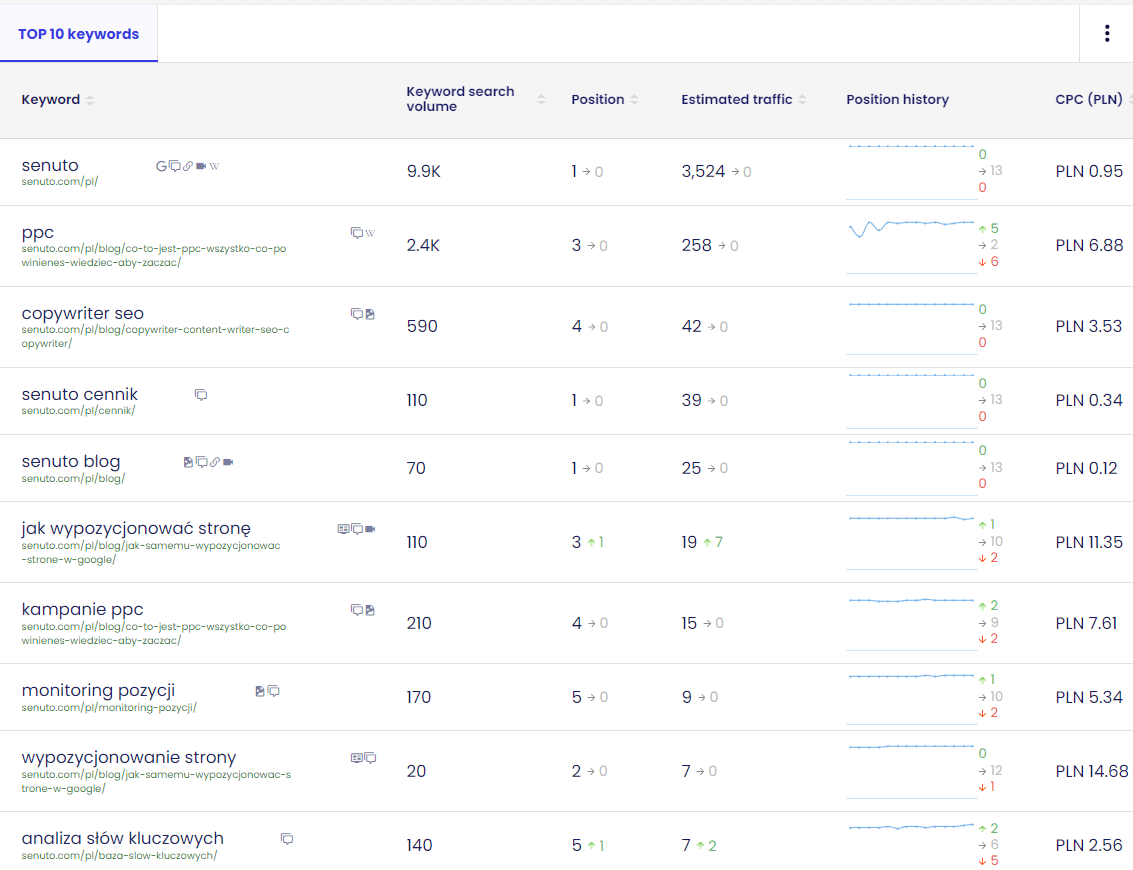
Task: Click speech-bubble icon in copywriter seo row
Action: coord(357,314)
